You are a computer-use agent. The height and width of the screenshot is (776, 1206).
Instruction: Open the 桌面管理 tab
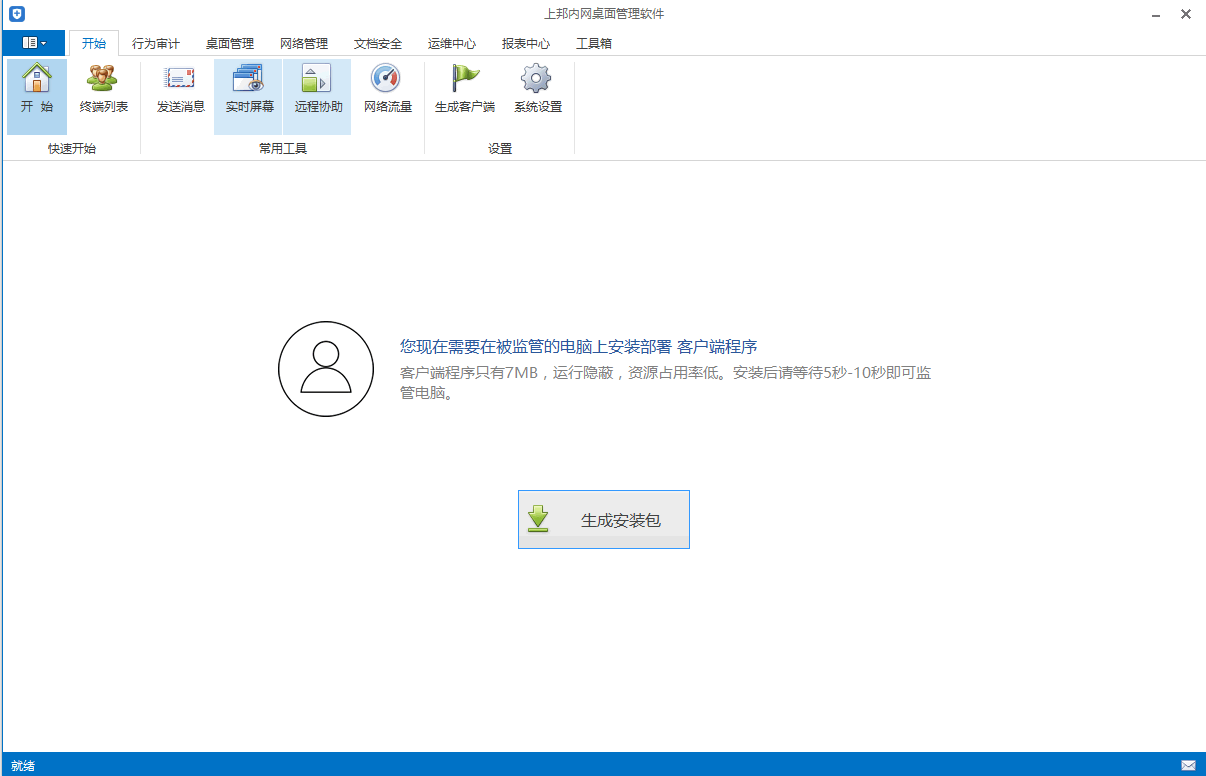click(230, 44)
